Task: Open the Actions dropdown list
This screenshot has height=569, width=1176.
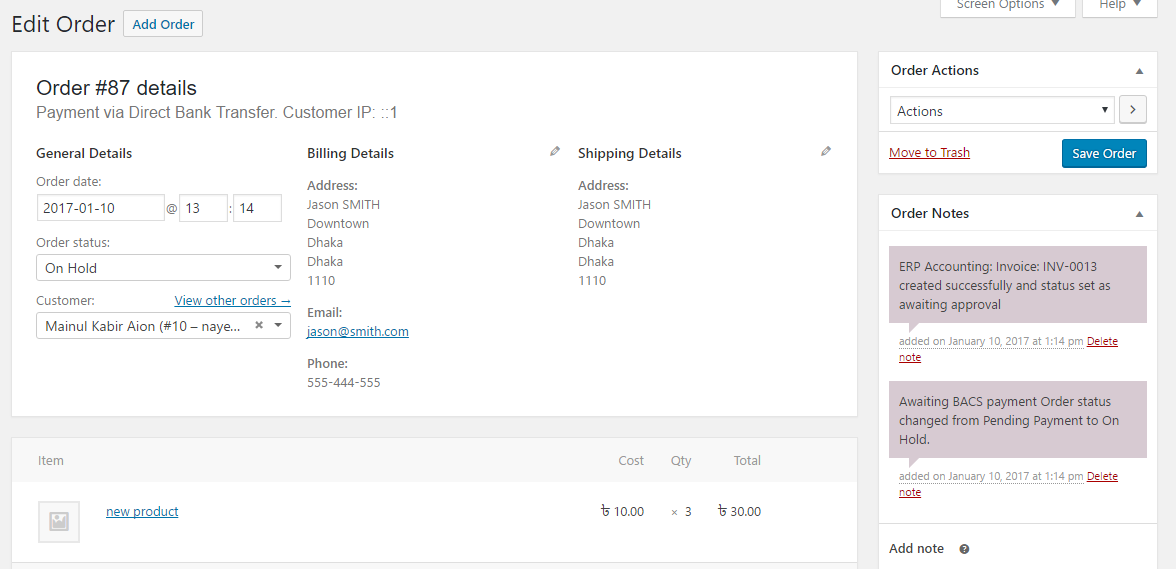Action: (1002, 110)
